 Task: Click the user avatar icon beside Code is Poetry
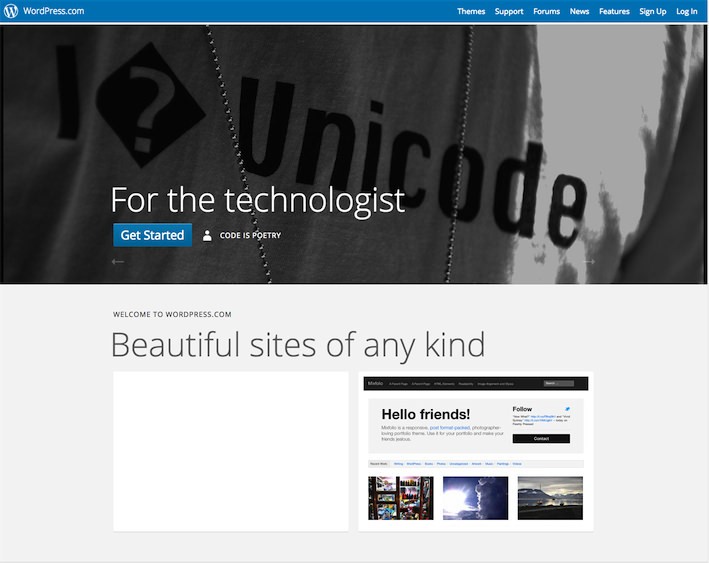[207, 235]
